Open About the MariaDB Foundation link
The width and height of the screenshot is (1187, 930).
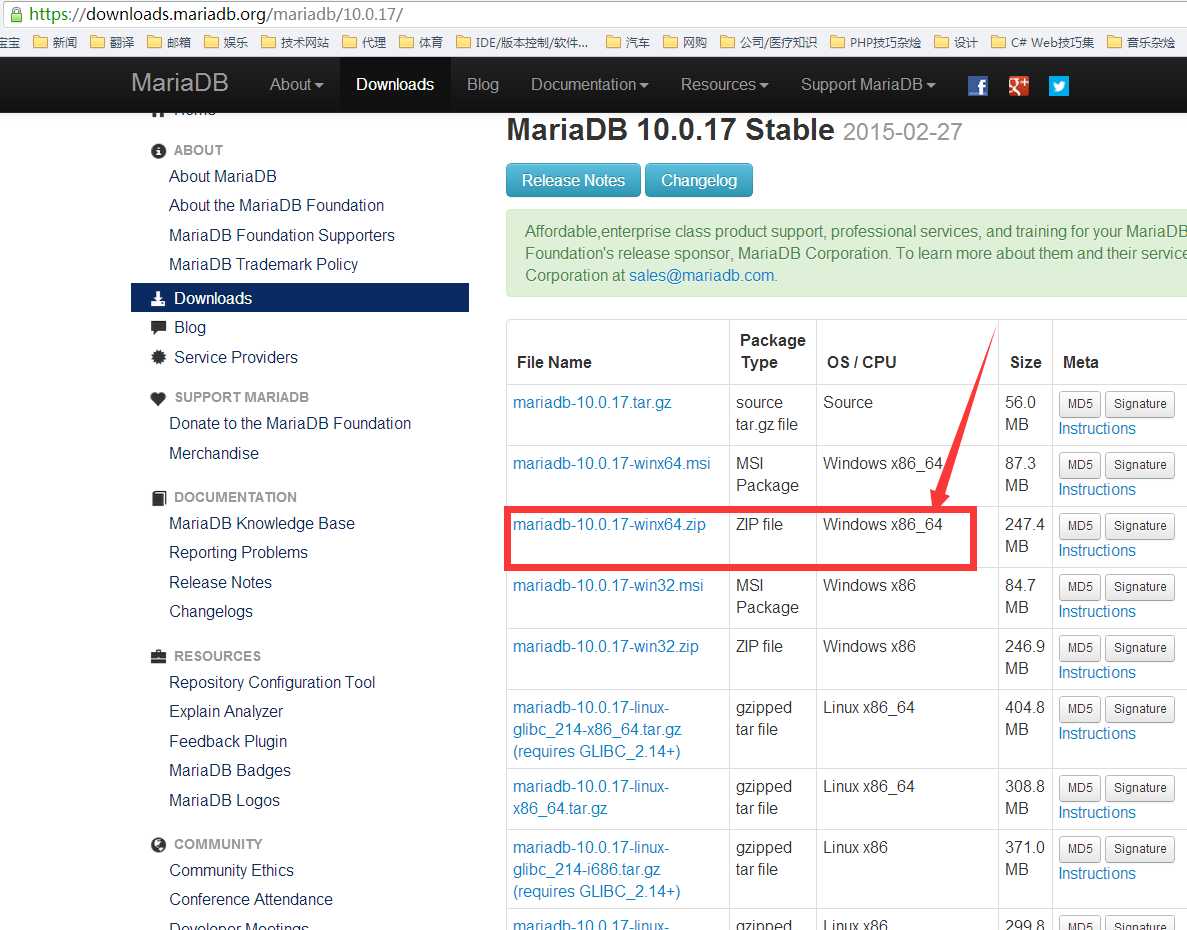coord(276,206)
